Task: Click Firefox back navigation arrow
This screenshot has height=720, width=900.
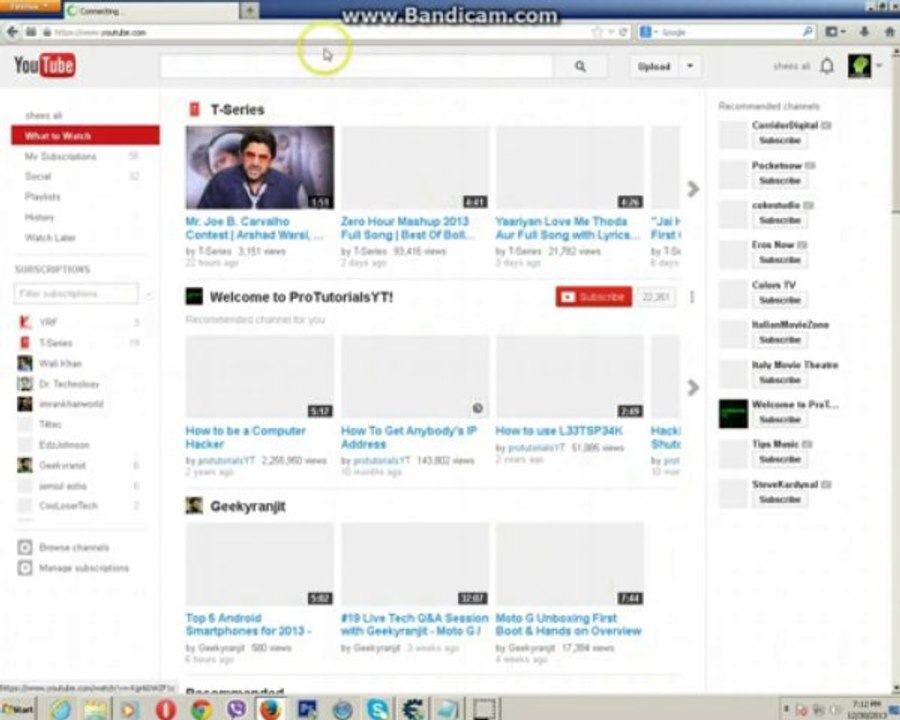Action: [12, 32]
